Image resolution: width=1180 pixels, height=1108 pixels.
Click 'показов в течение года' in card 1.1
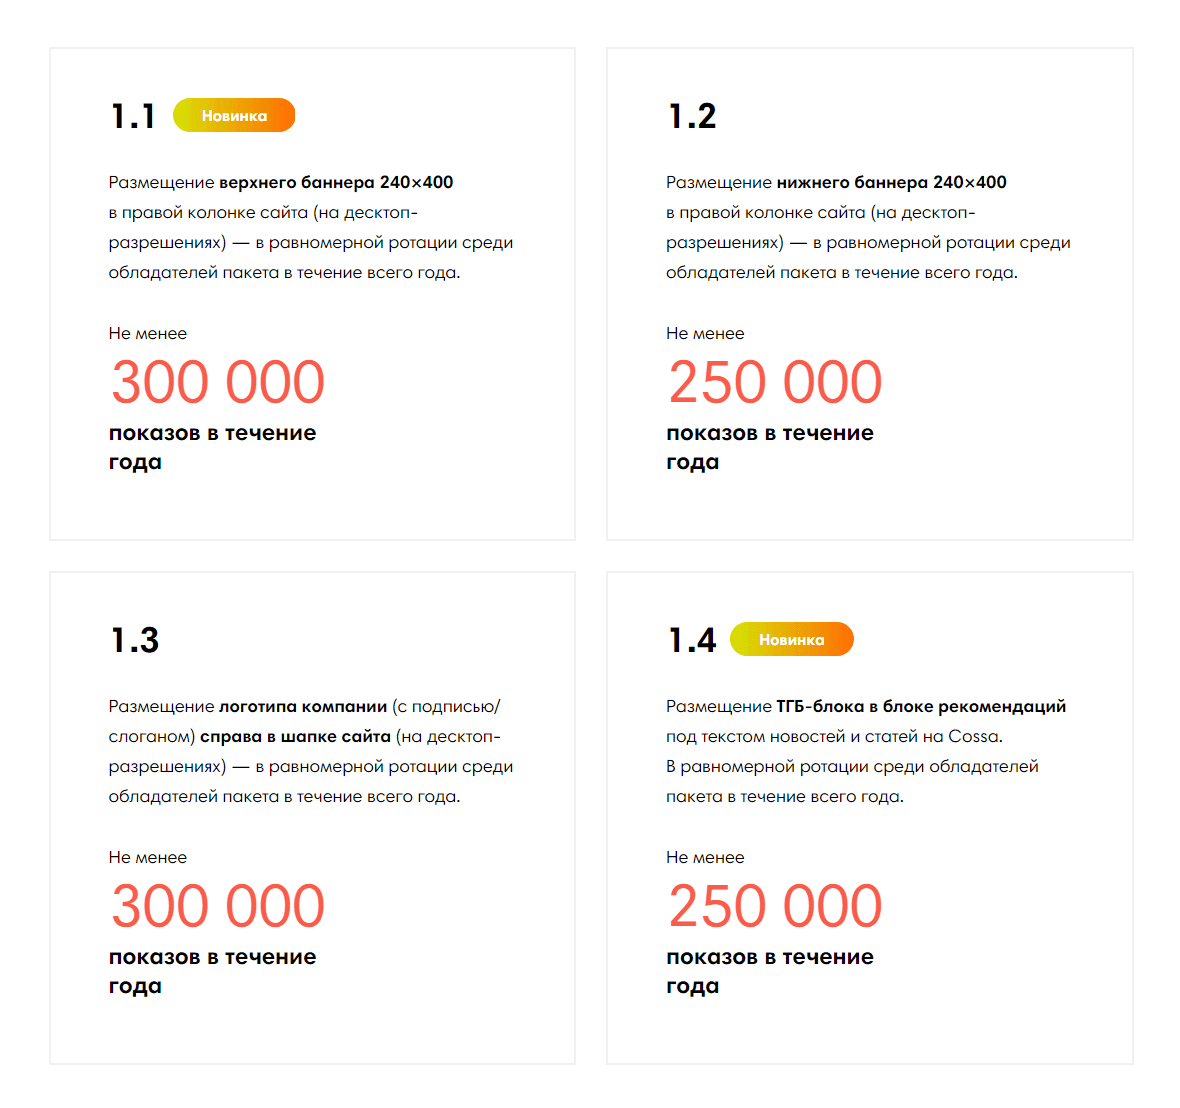[x=213, y=447]
